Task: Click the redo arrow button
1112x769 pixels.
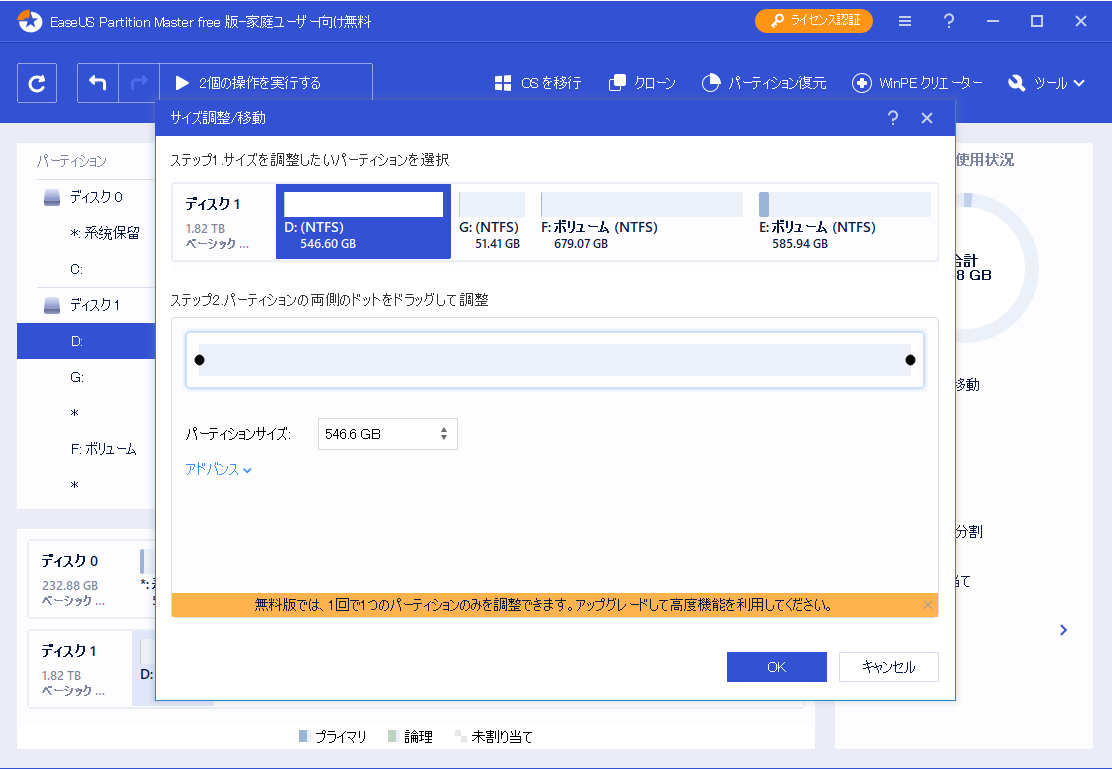Action: [139, 83]
